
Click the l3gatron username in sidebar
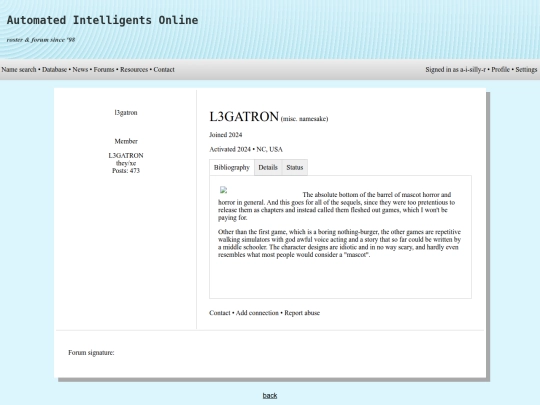tap(126, 113)
